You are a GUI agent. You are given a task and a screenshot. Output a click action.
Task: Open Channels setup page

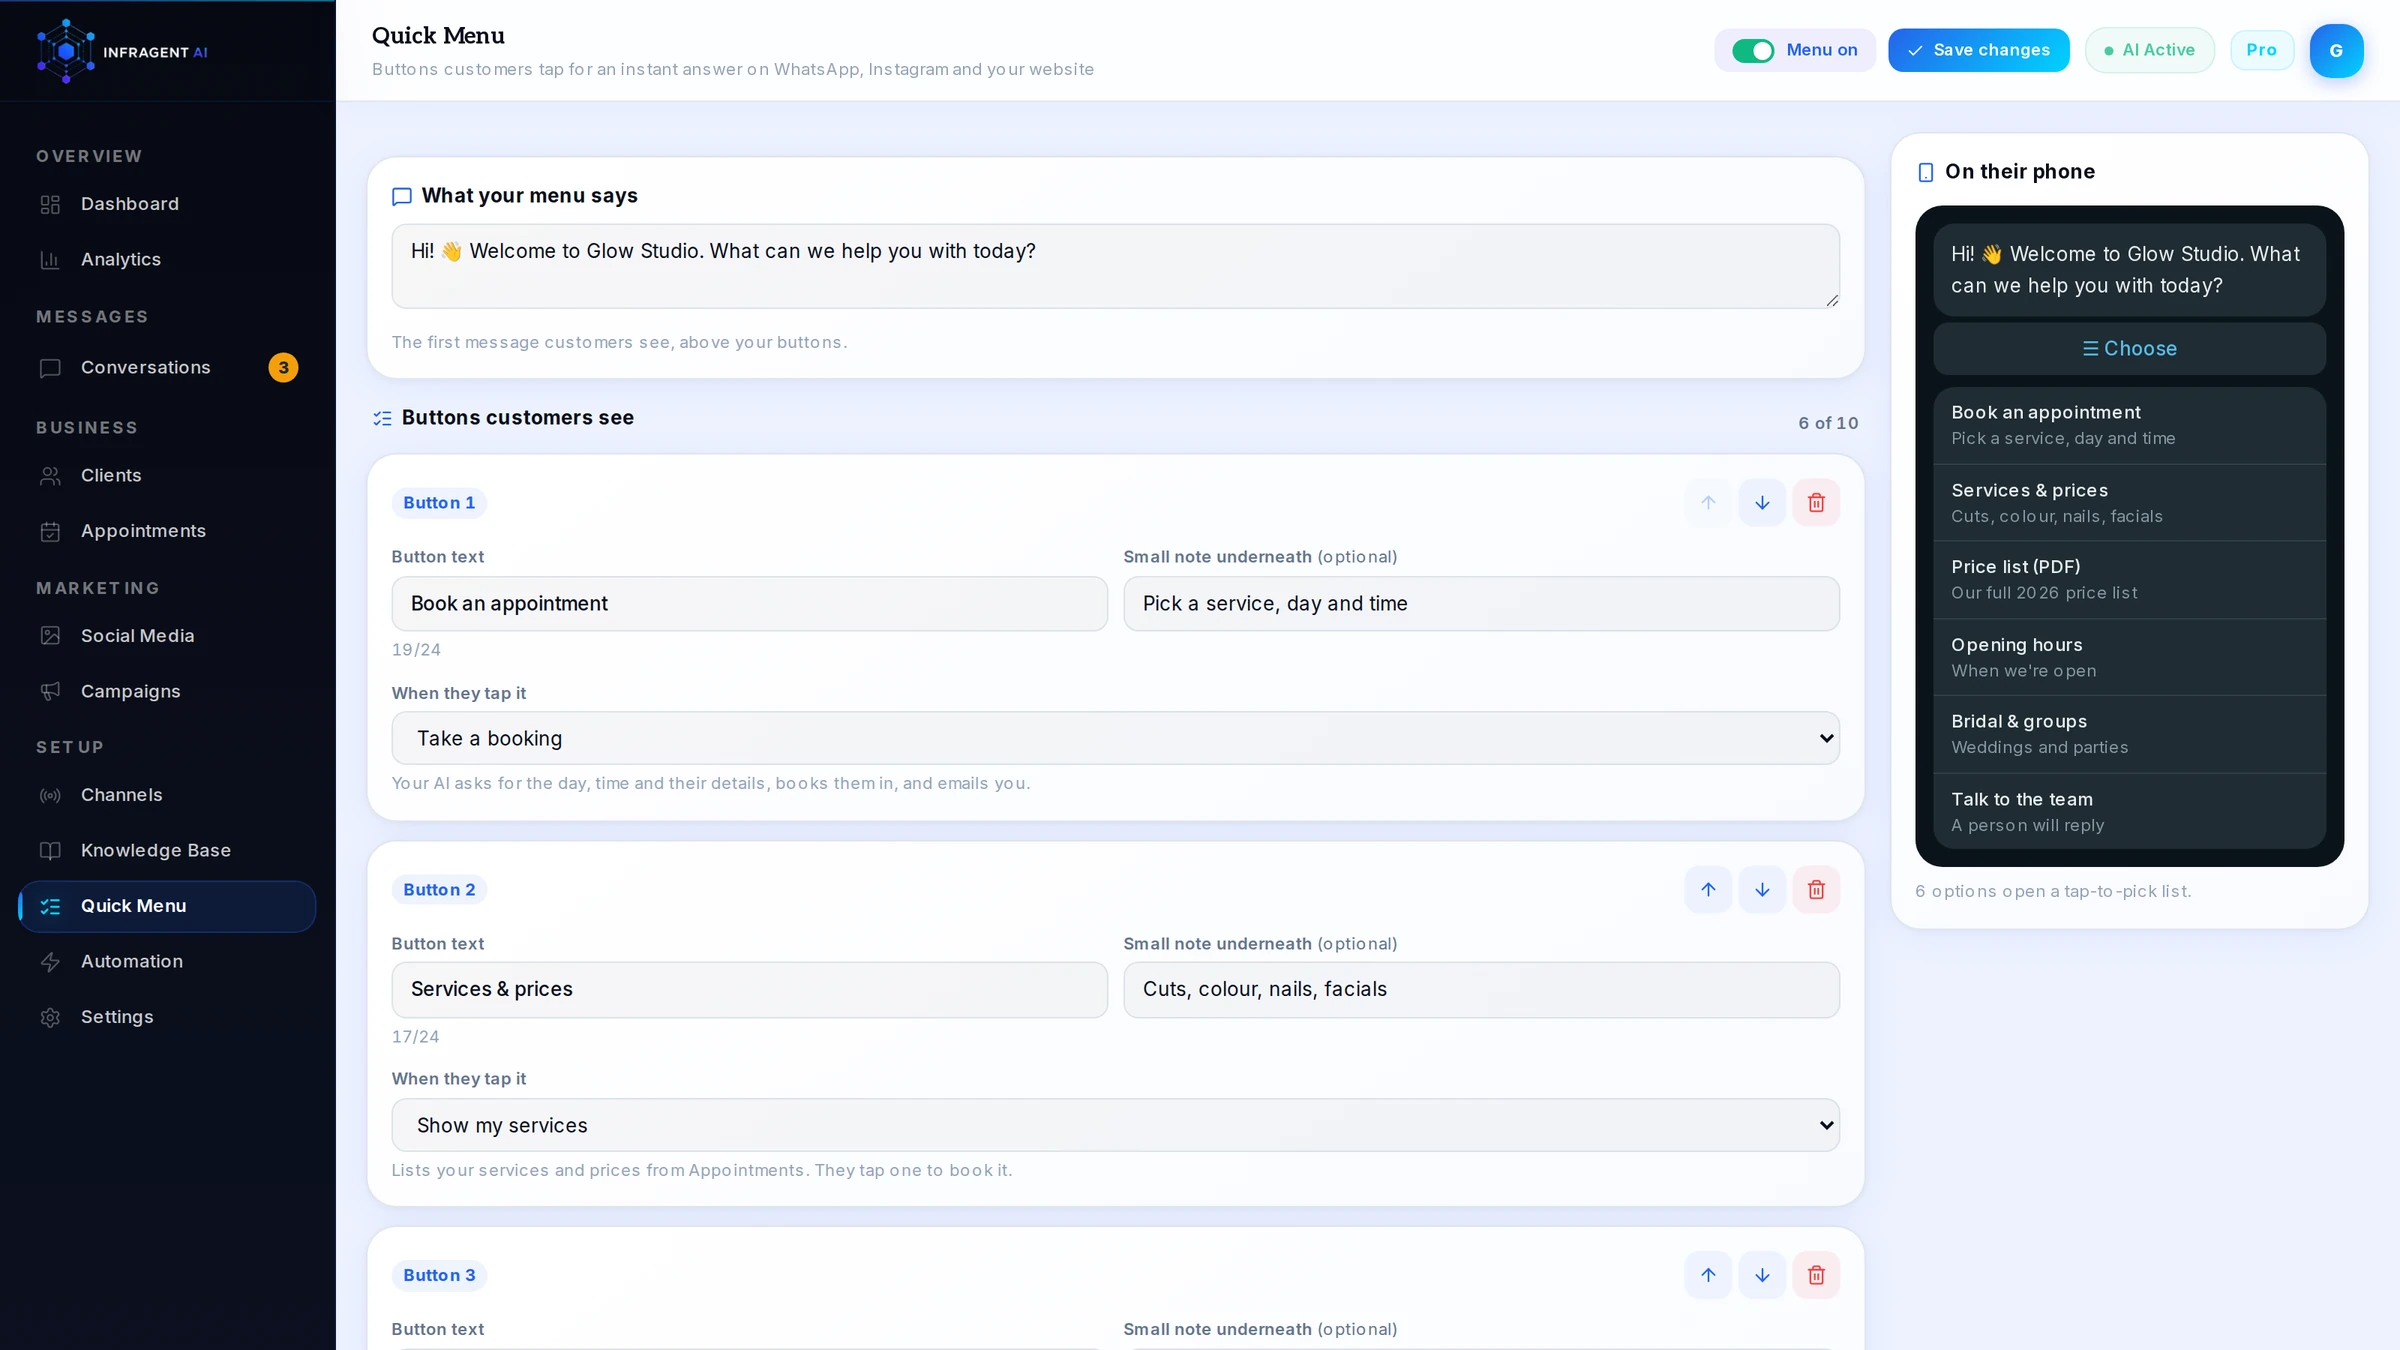pyautogui.click(x=167, y=795)
